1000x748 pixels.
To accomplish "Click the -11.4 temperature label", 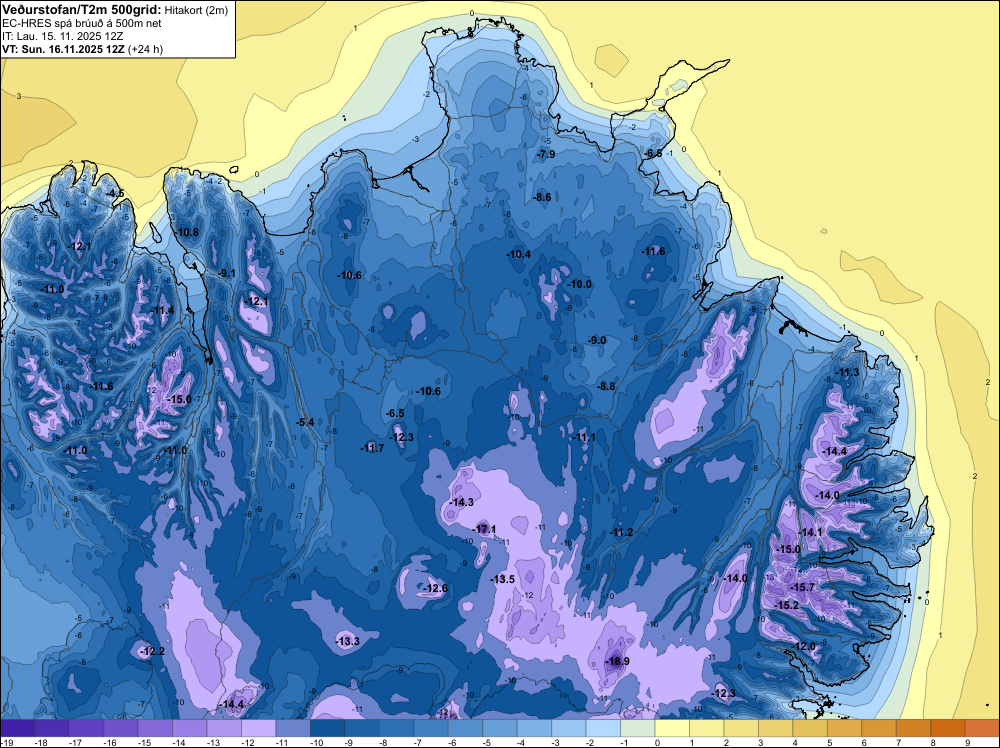I will coord(162,311).
